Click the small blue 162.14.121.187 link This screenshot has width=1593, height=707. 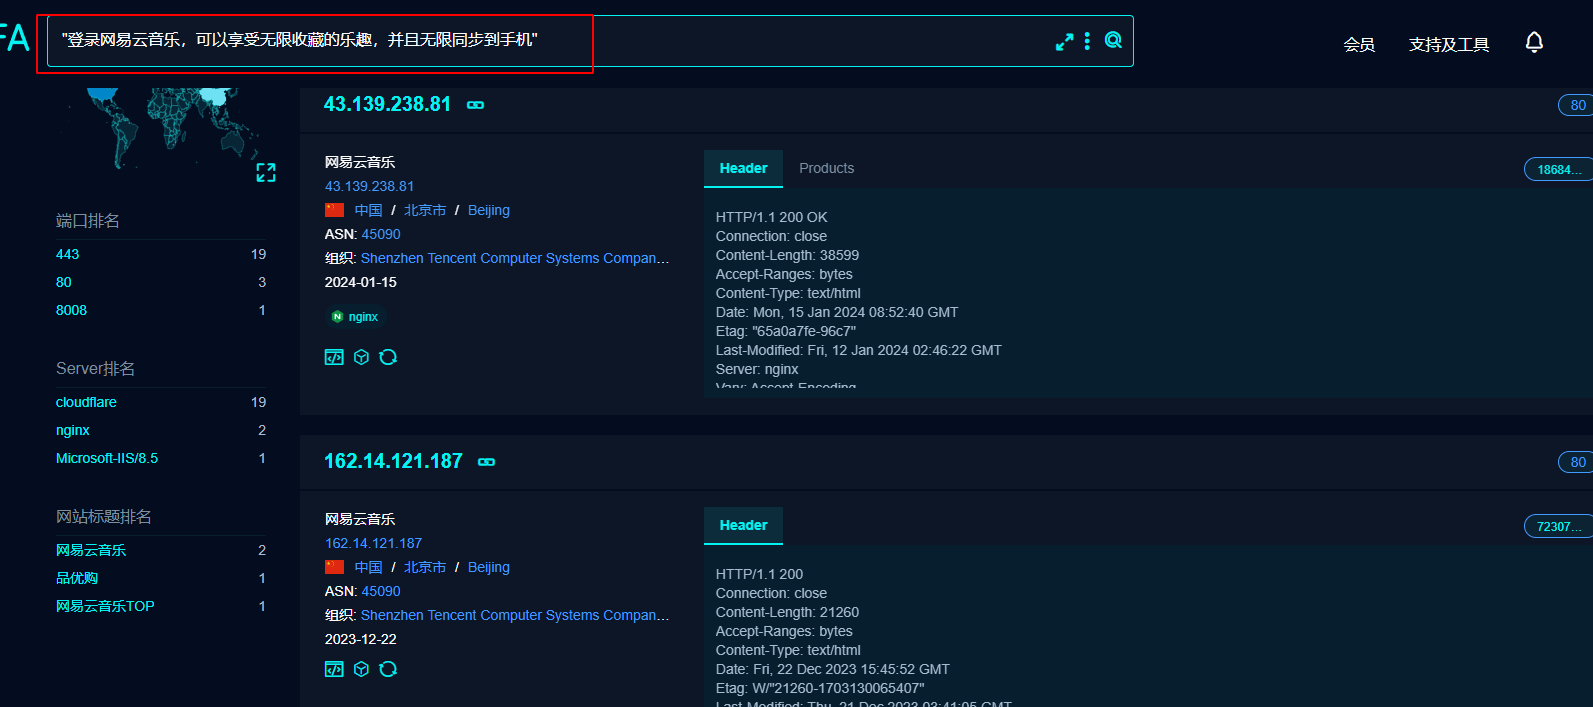tap(373, 543)
